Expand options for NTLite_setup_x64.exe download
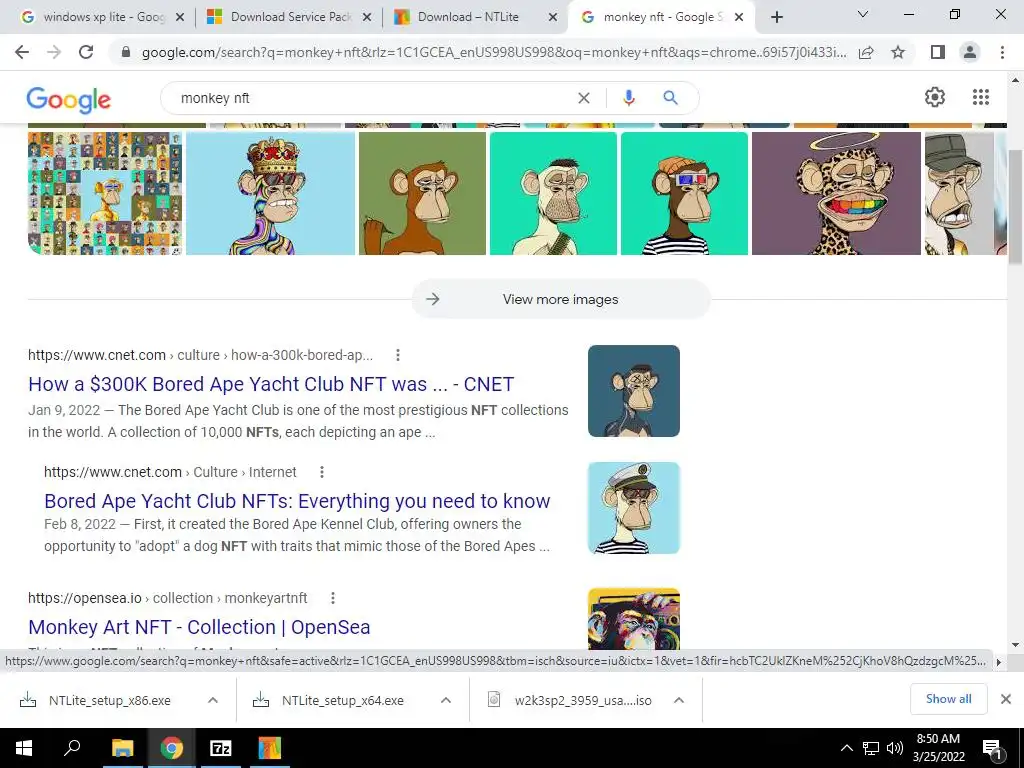Image resolution: width=1024 pixels, height=768 pixels. pyautogui.click(x=446, y=700)
